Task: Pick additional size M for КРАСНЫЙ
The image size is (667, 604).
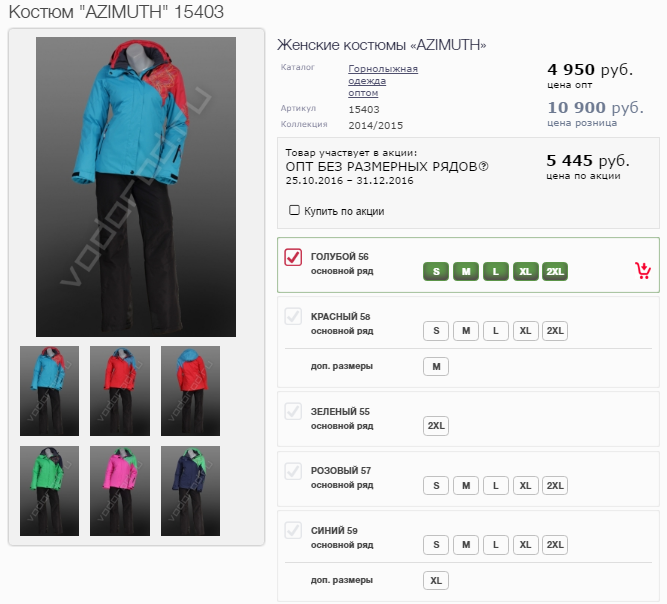Action: pos(435,366)
